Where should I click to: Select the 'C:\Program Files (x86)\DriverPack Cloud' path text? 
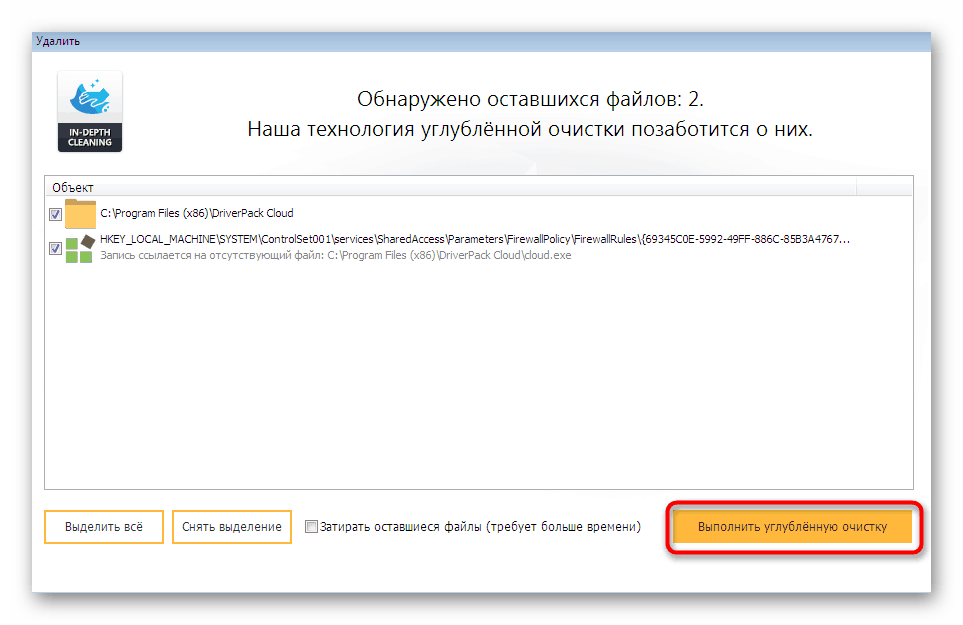coord(197,213)
